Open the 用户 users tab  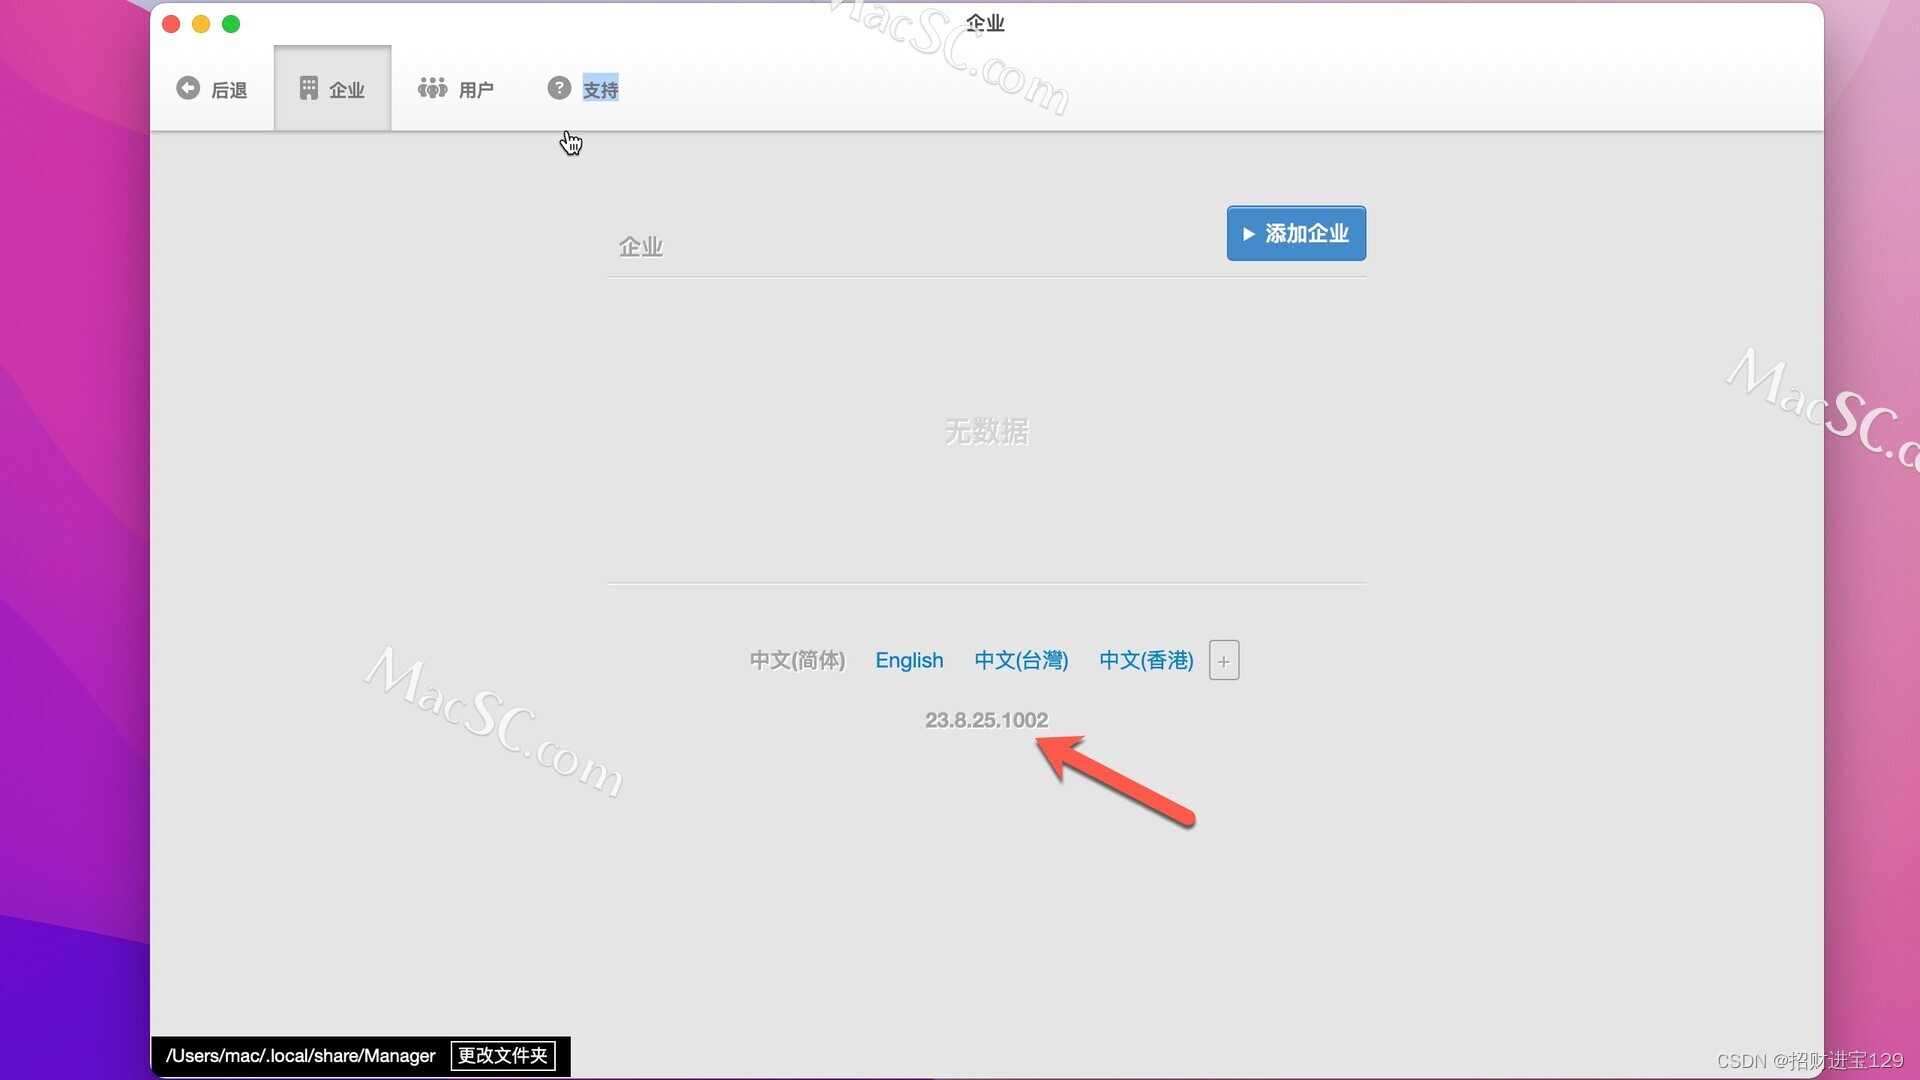click(x=455, y=89)
